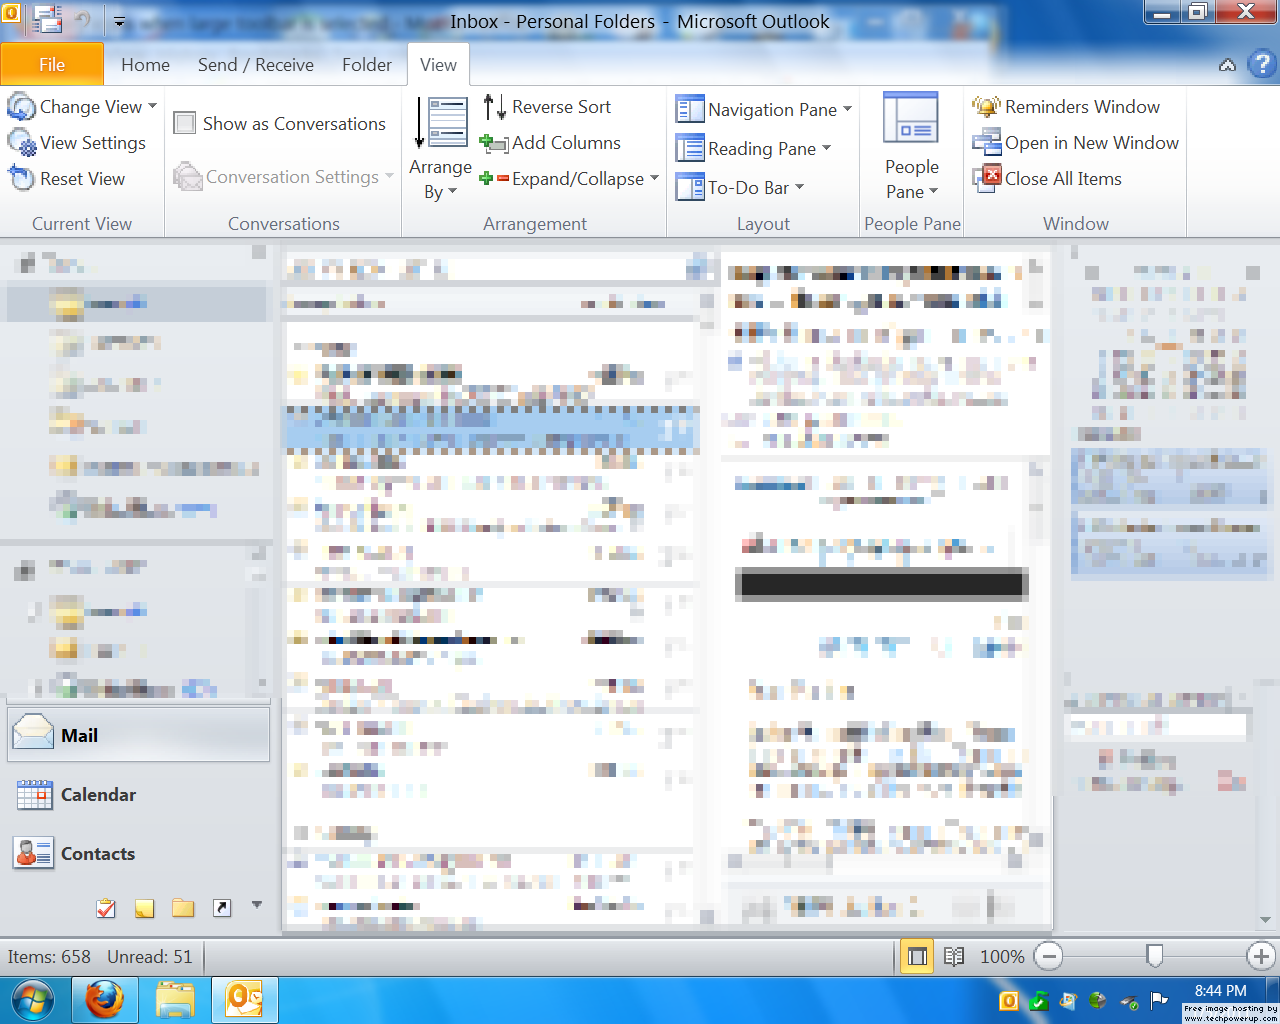
Task: Click the Outlook taskbar button
Action: [x=245, y=1000]
